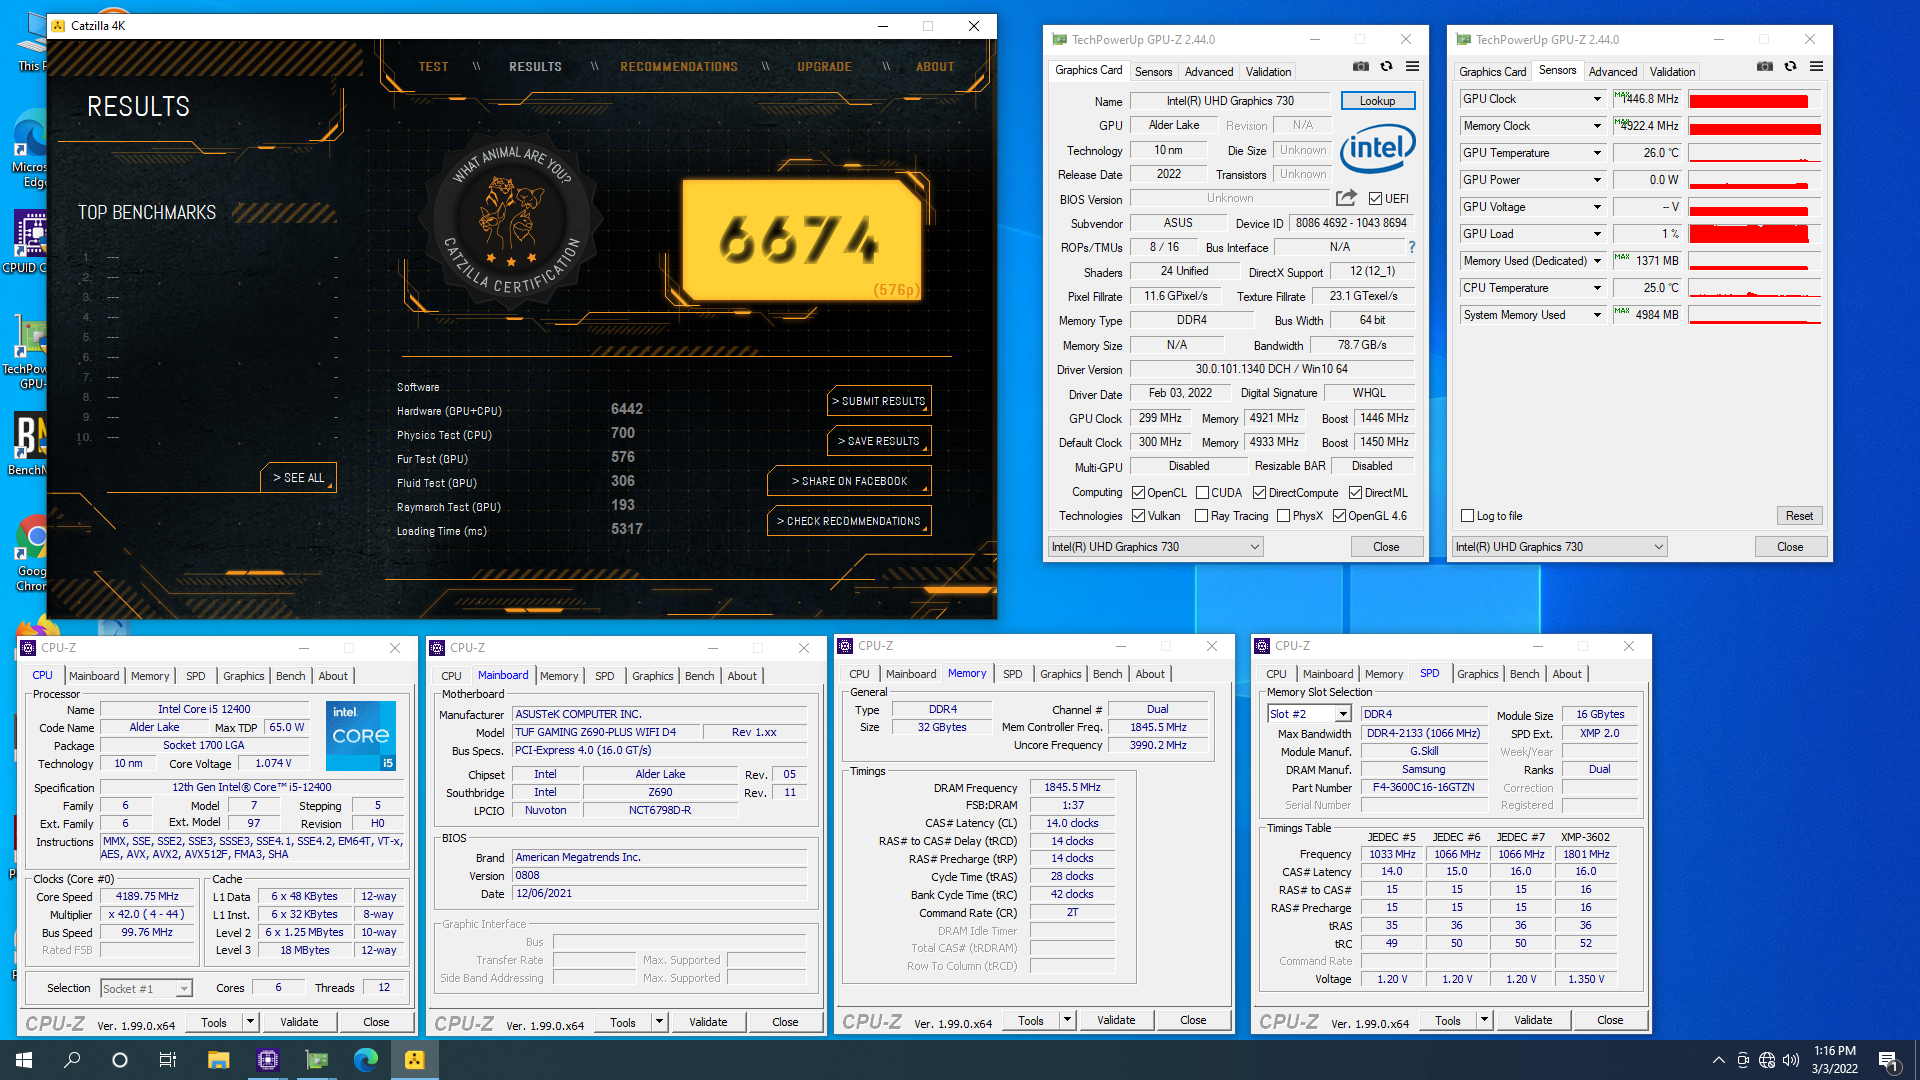
Task: Click the GPU Name field in GPU-Z
Action: (1230, 101)
